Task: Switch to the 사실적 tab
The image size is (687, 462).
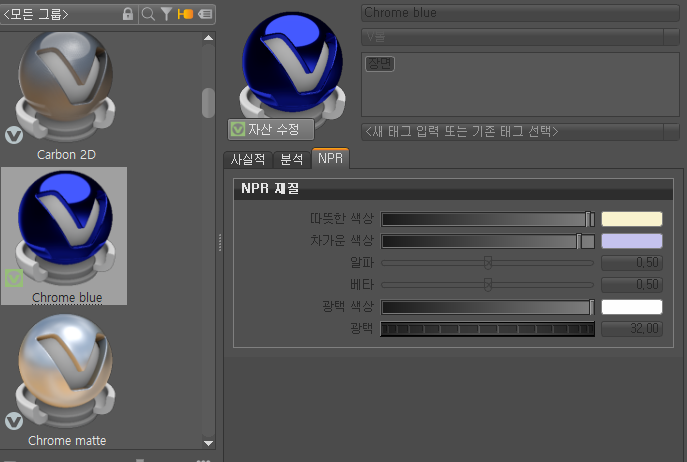Action: pos(248,159)
